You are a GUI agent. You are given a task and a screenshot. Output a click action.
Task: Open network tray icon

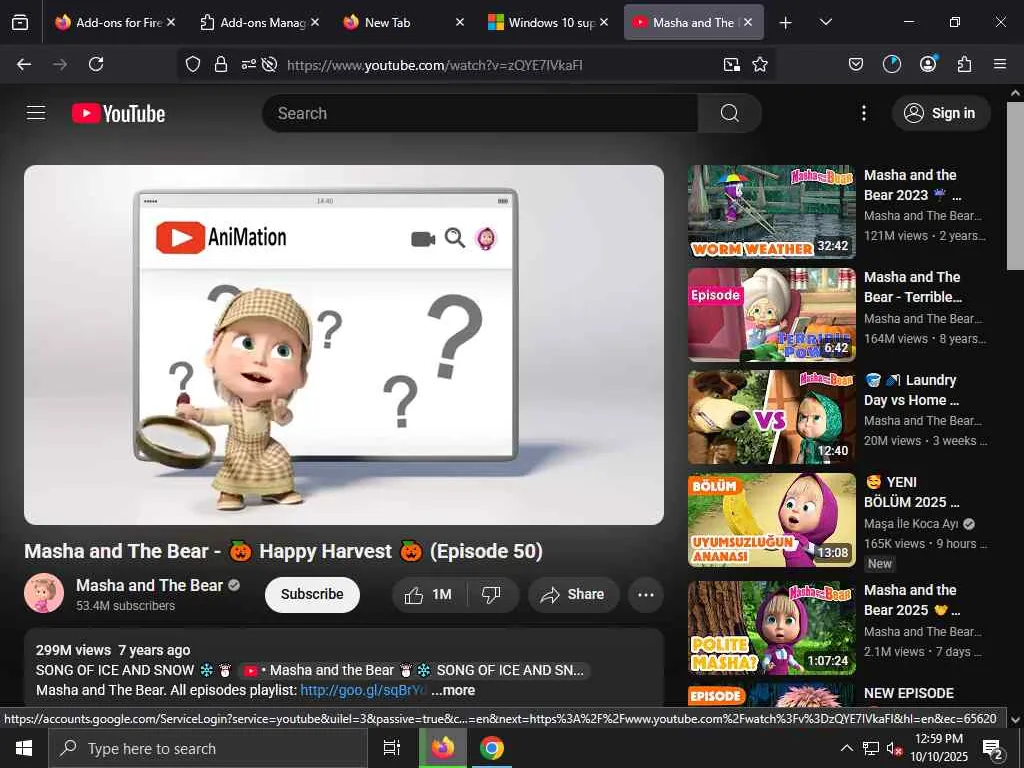click(x=871, y=748)
